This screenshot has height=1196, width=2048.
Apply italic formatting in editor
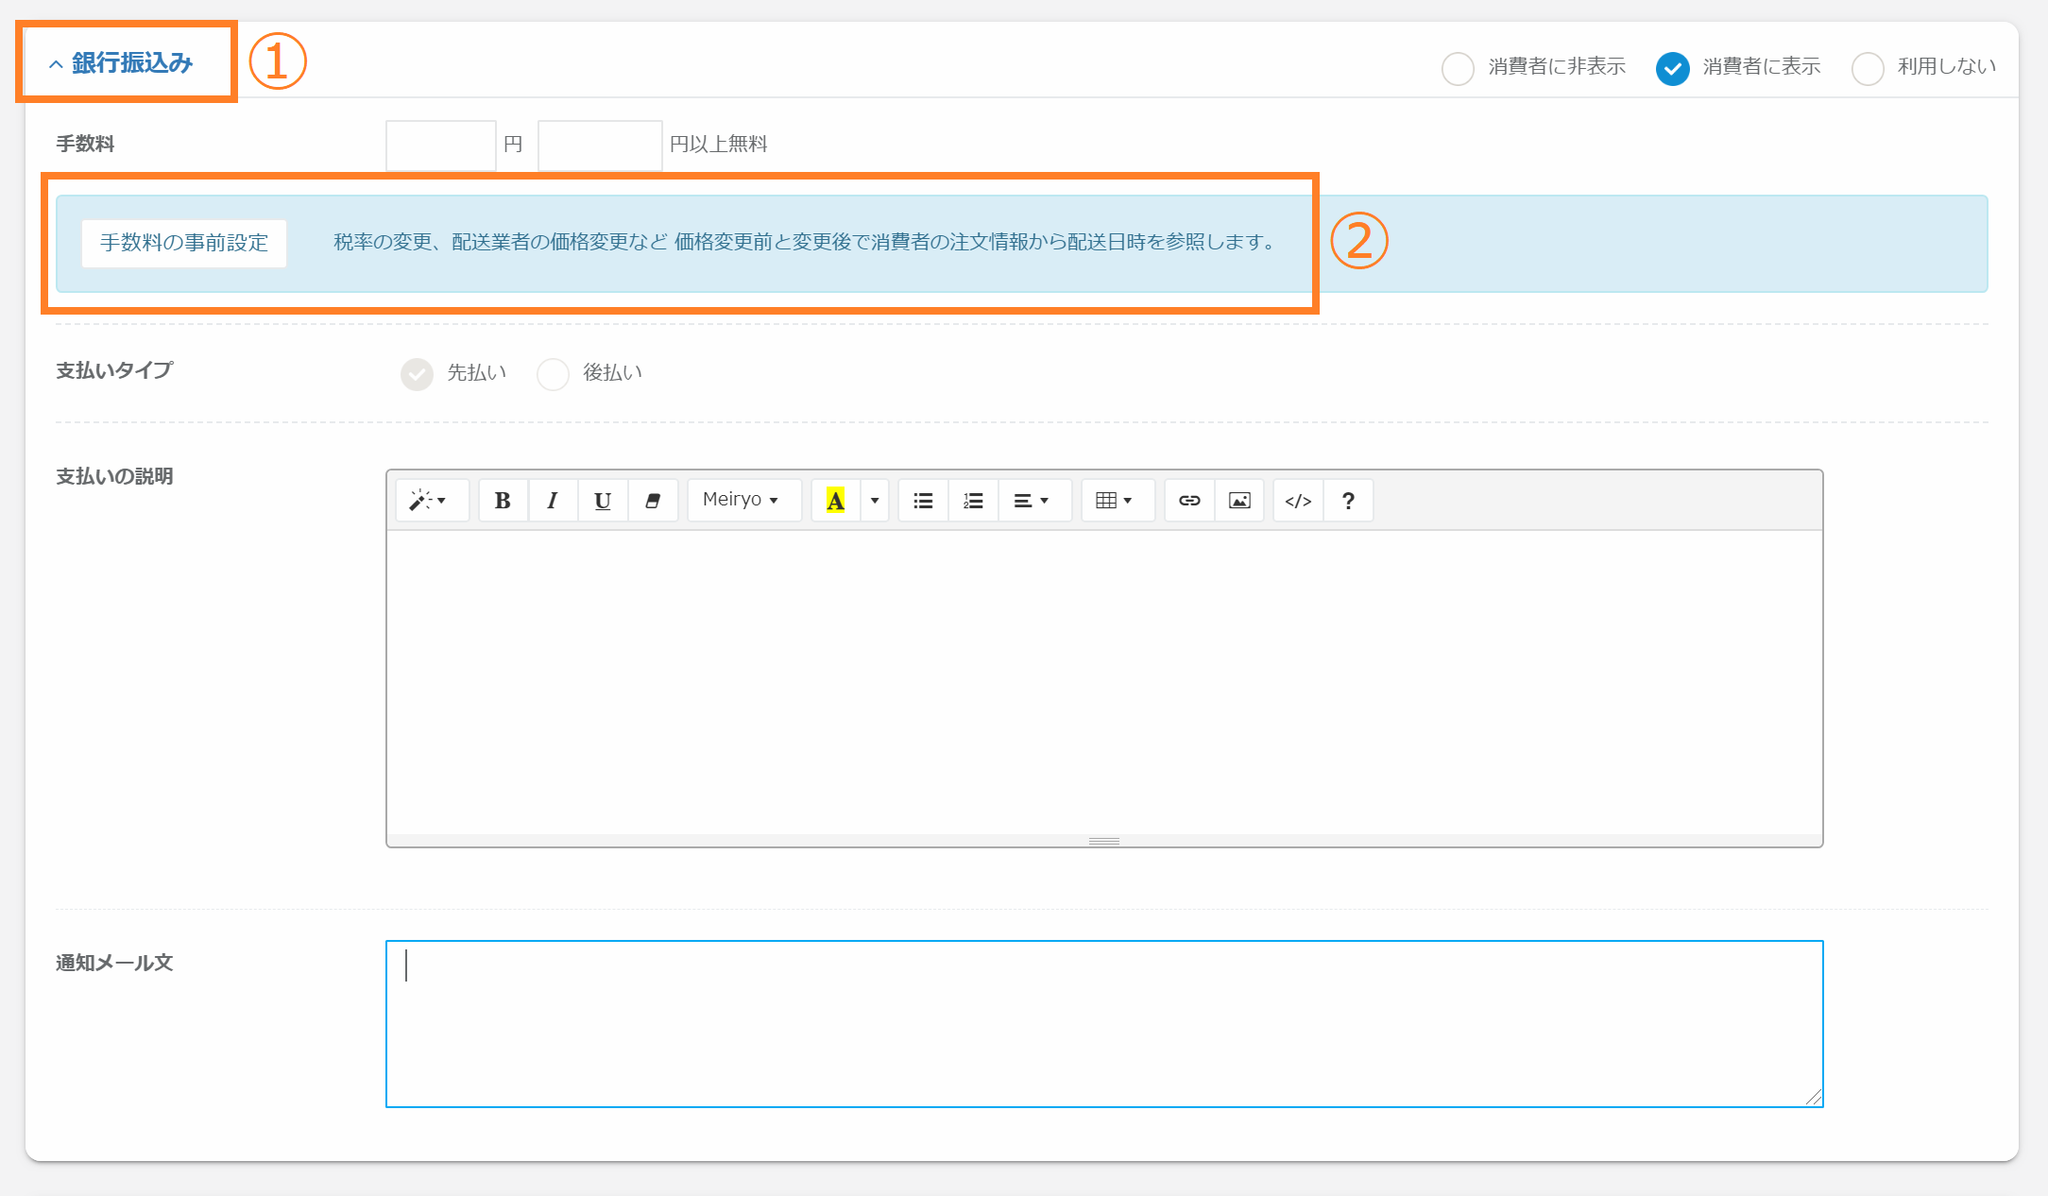click(x=552, y=500)
